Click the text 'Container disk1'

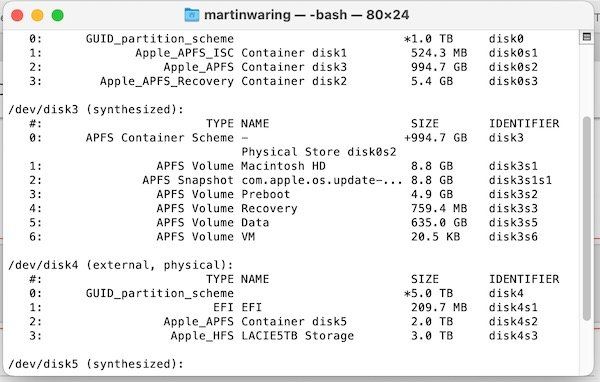pos(294,53)
